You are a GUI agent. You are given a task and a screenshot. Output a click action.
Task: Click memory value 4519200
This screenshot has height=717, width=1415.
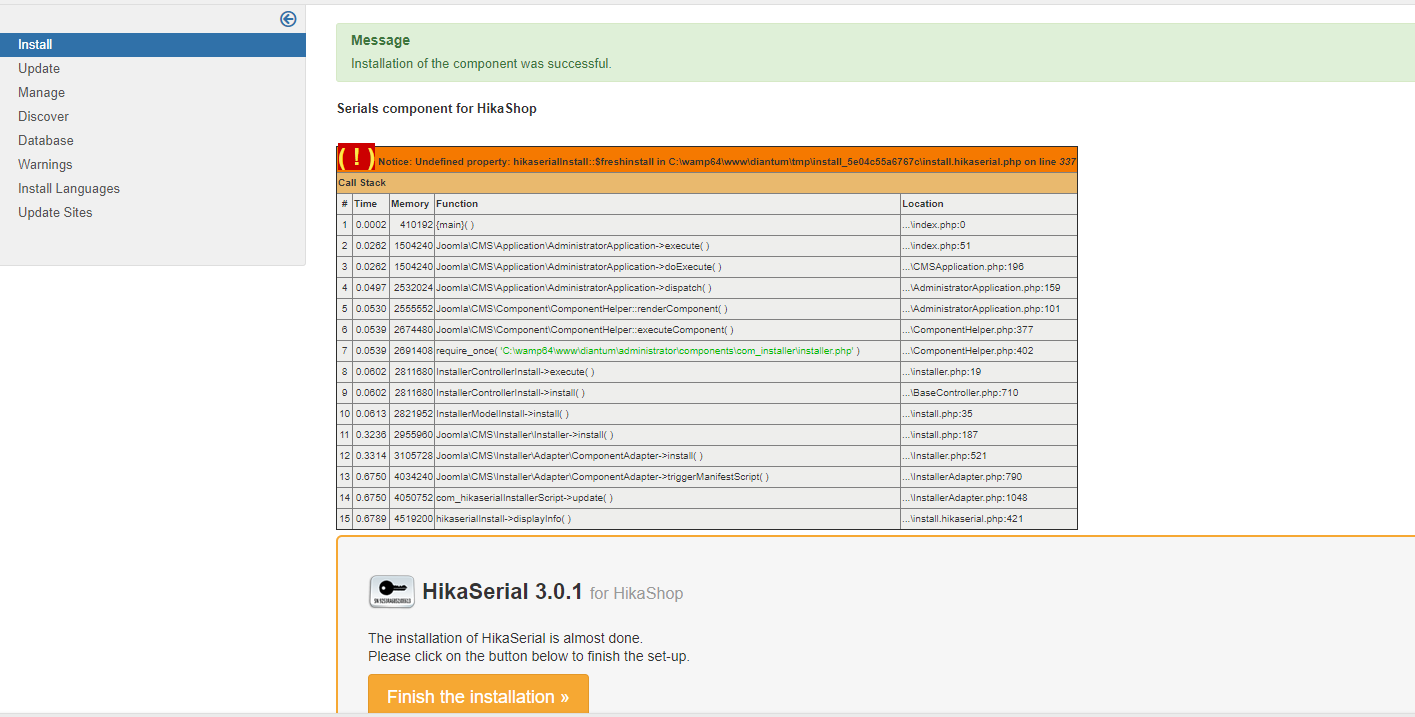tap(411, 519)
